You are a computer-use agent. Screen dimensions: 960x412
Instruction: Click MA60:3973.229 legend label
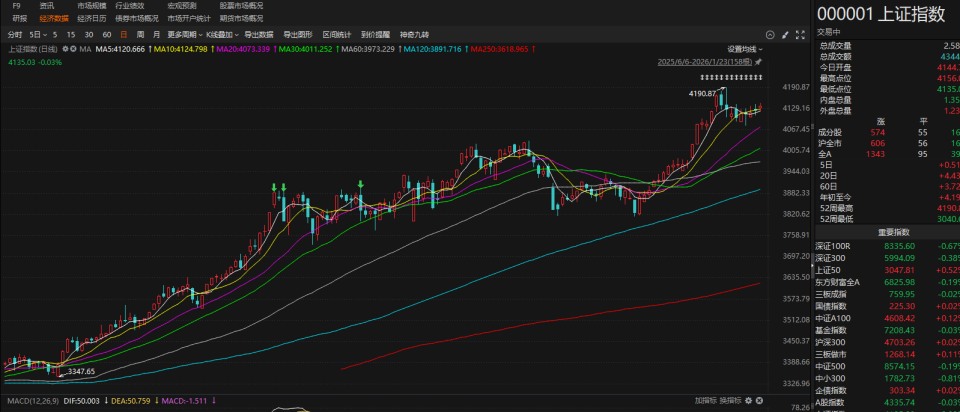click(x=368, y=49)
